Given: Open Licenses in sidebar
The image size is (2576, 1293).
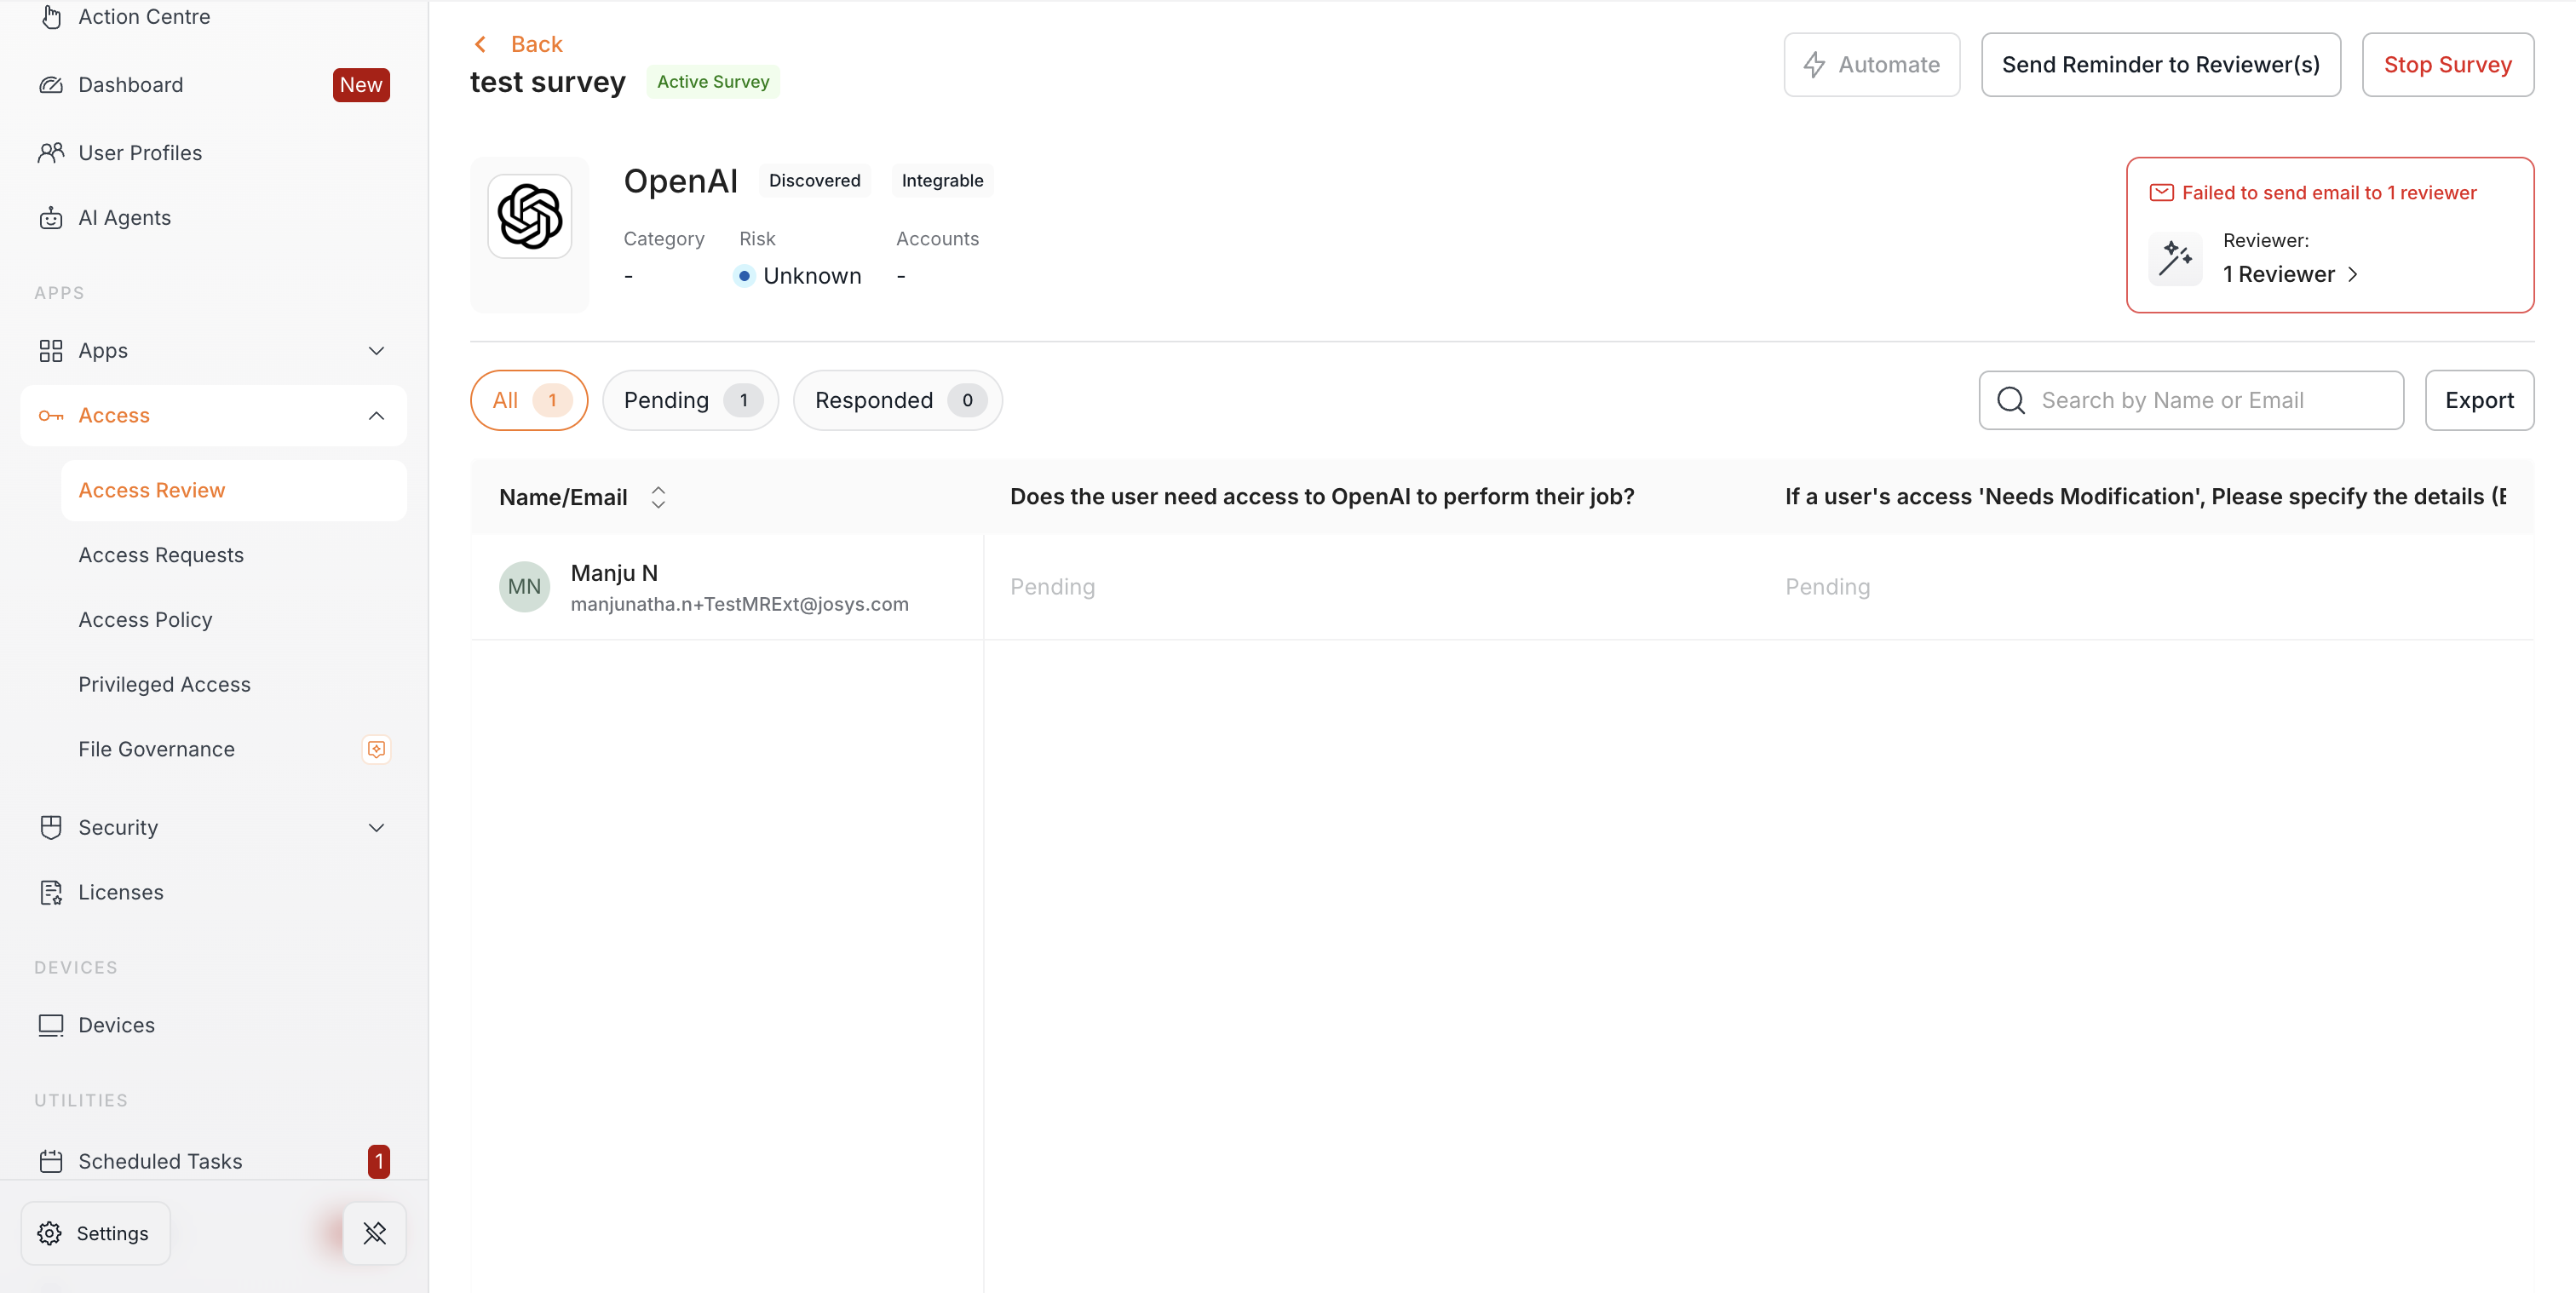Looking at the screenshot, I should coord(121,892).
